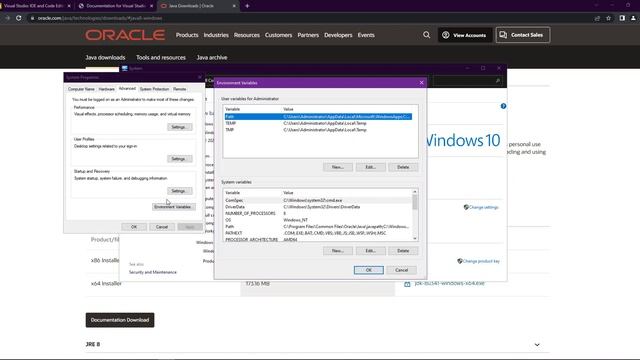Click the User Profiles Settings button
Screen dimensions: 640x360
point(179,159)
